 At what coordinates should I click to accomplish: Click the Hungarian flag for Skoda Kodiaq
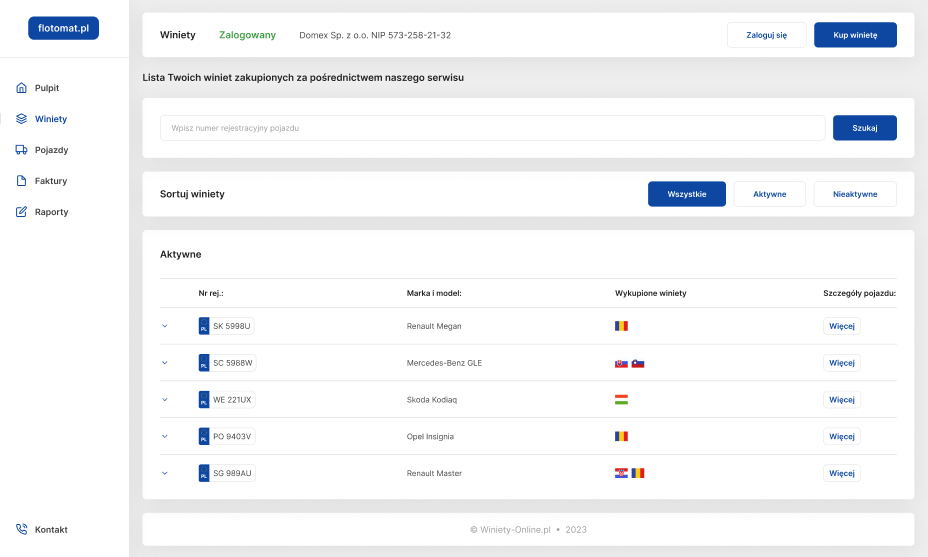(621, 400)
